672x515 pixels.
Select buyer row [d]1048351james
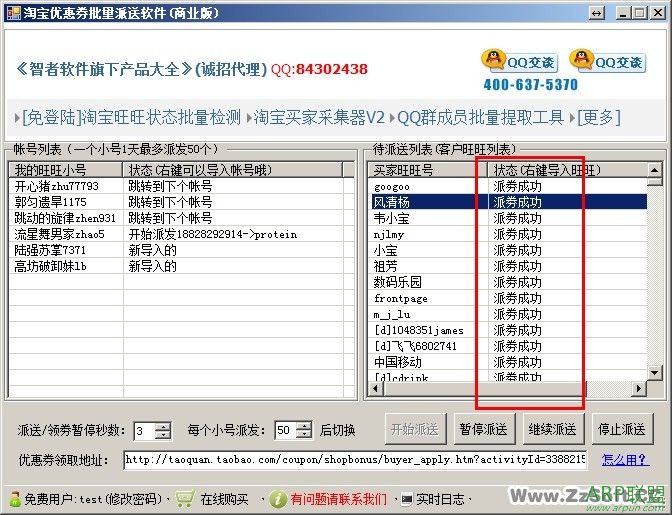coord(508,330)
